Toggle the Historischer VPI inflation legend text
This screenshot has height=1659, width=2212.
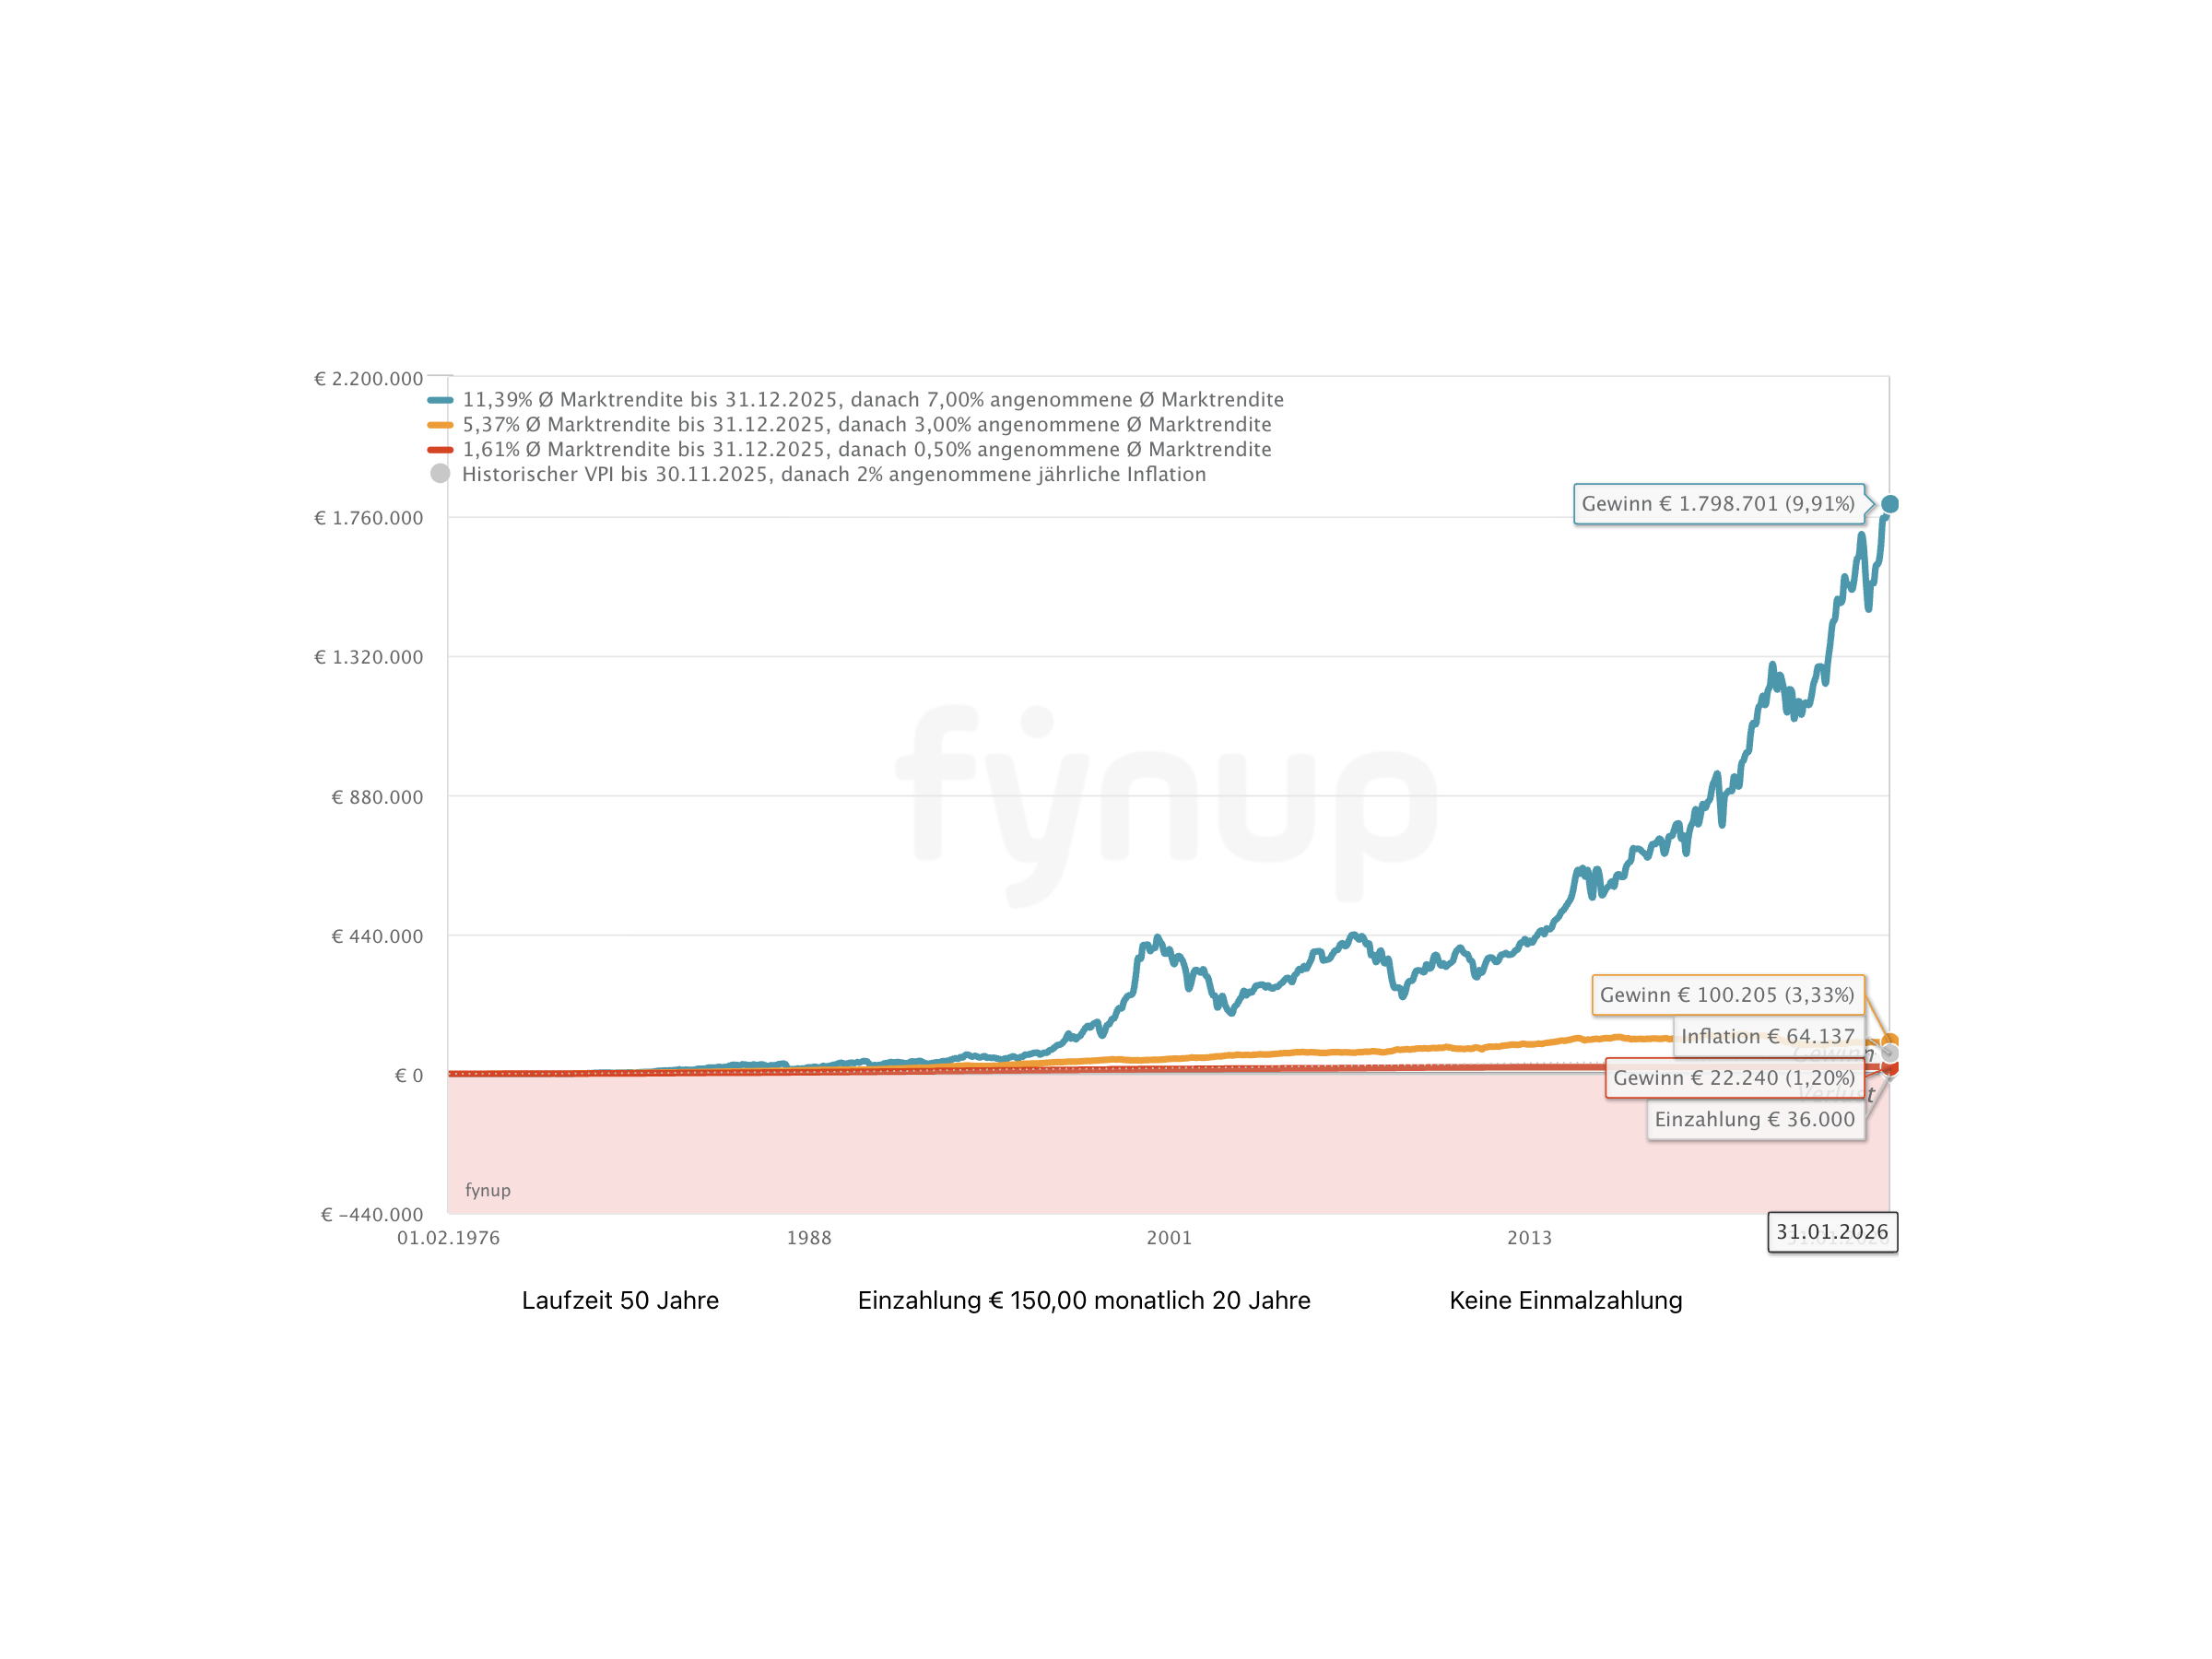coord(833,474)
